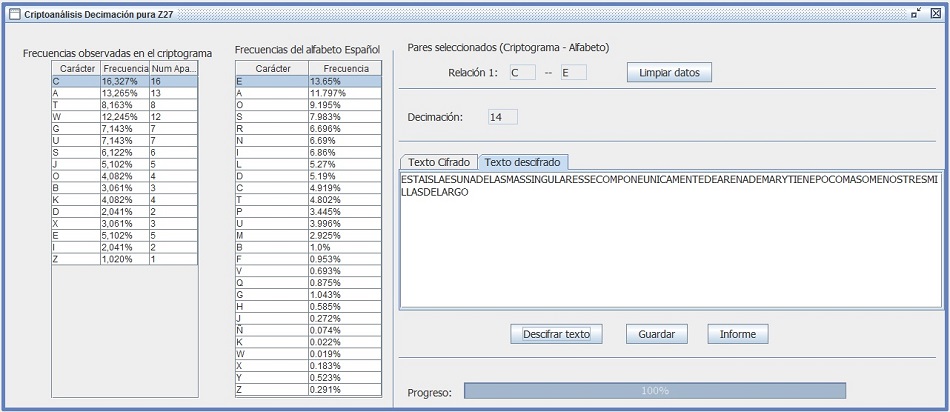Save the result with the Guardar button
Image resolution: width=950 pixels, height=412 pixels.
(657, 334)
